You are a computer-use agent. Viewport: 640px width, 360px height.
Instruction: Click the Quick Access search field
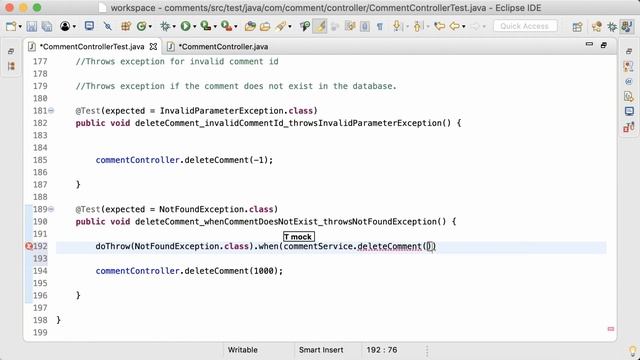[525, 26]
